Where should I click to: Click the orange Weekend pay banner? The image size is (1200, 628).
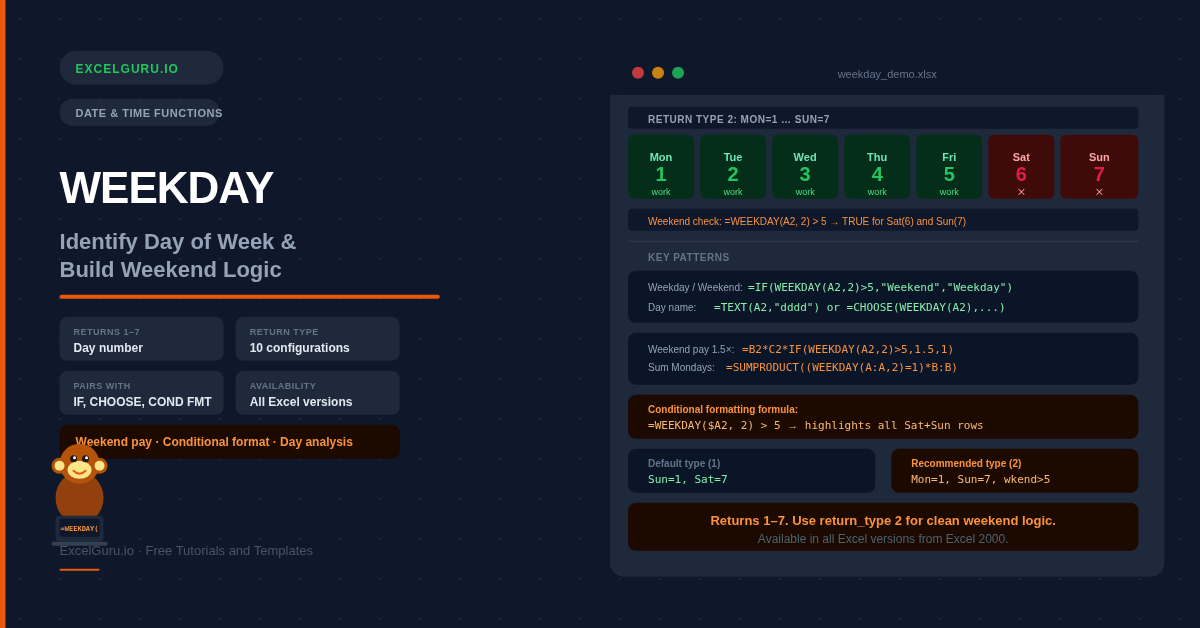[229, 442]
